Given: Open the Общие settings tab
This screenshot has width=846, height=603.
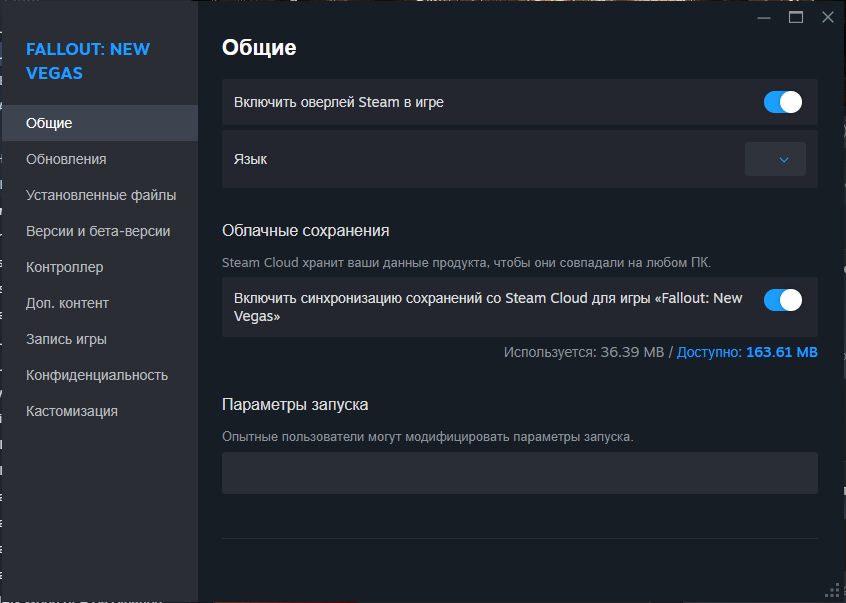Looking at the screenshot, I should point(100,123).
